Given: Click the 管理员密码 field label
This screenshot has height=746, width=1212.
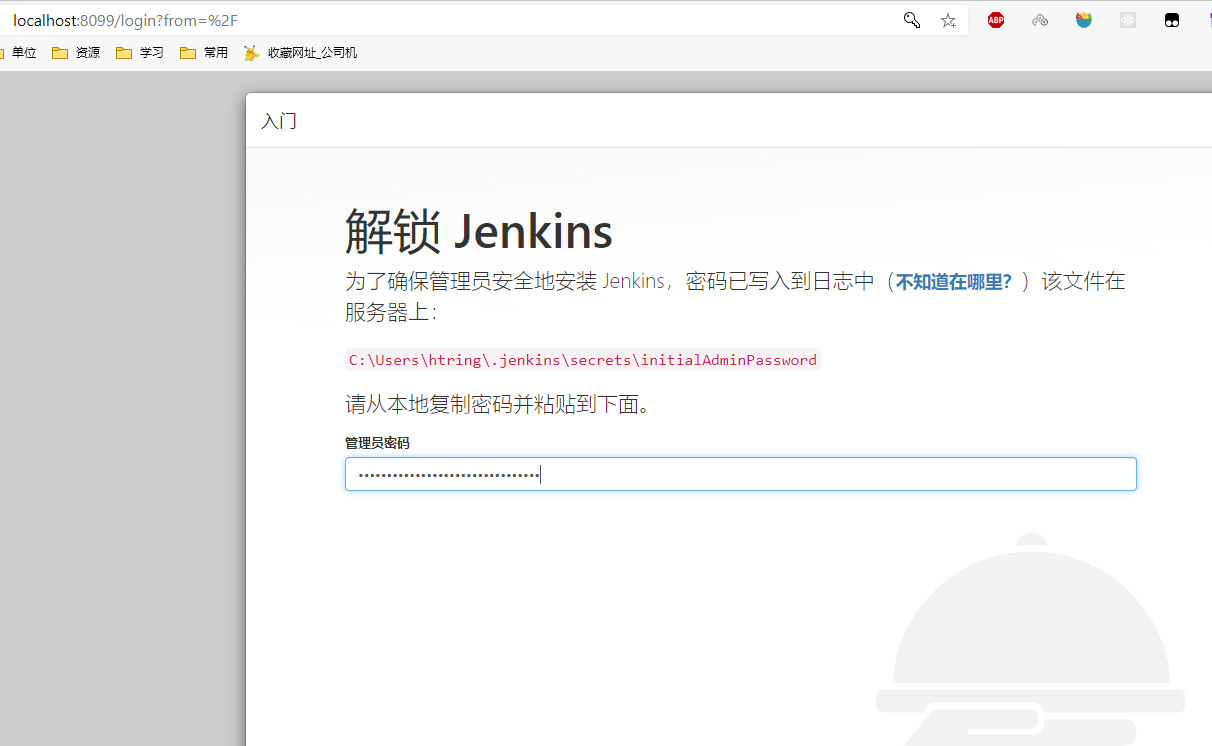Looking at the screenshot, I should (377, 443).
